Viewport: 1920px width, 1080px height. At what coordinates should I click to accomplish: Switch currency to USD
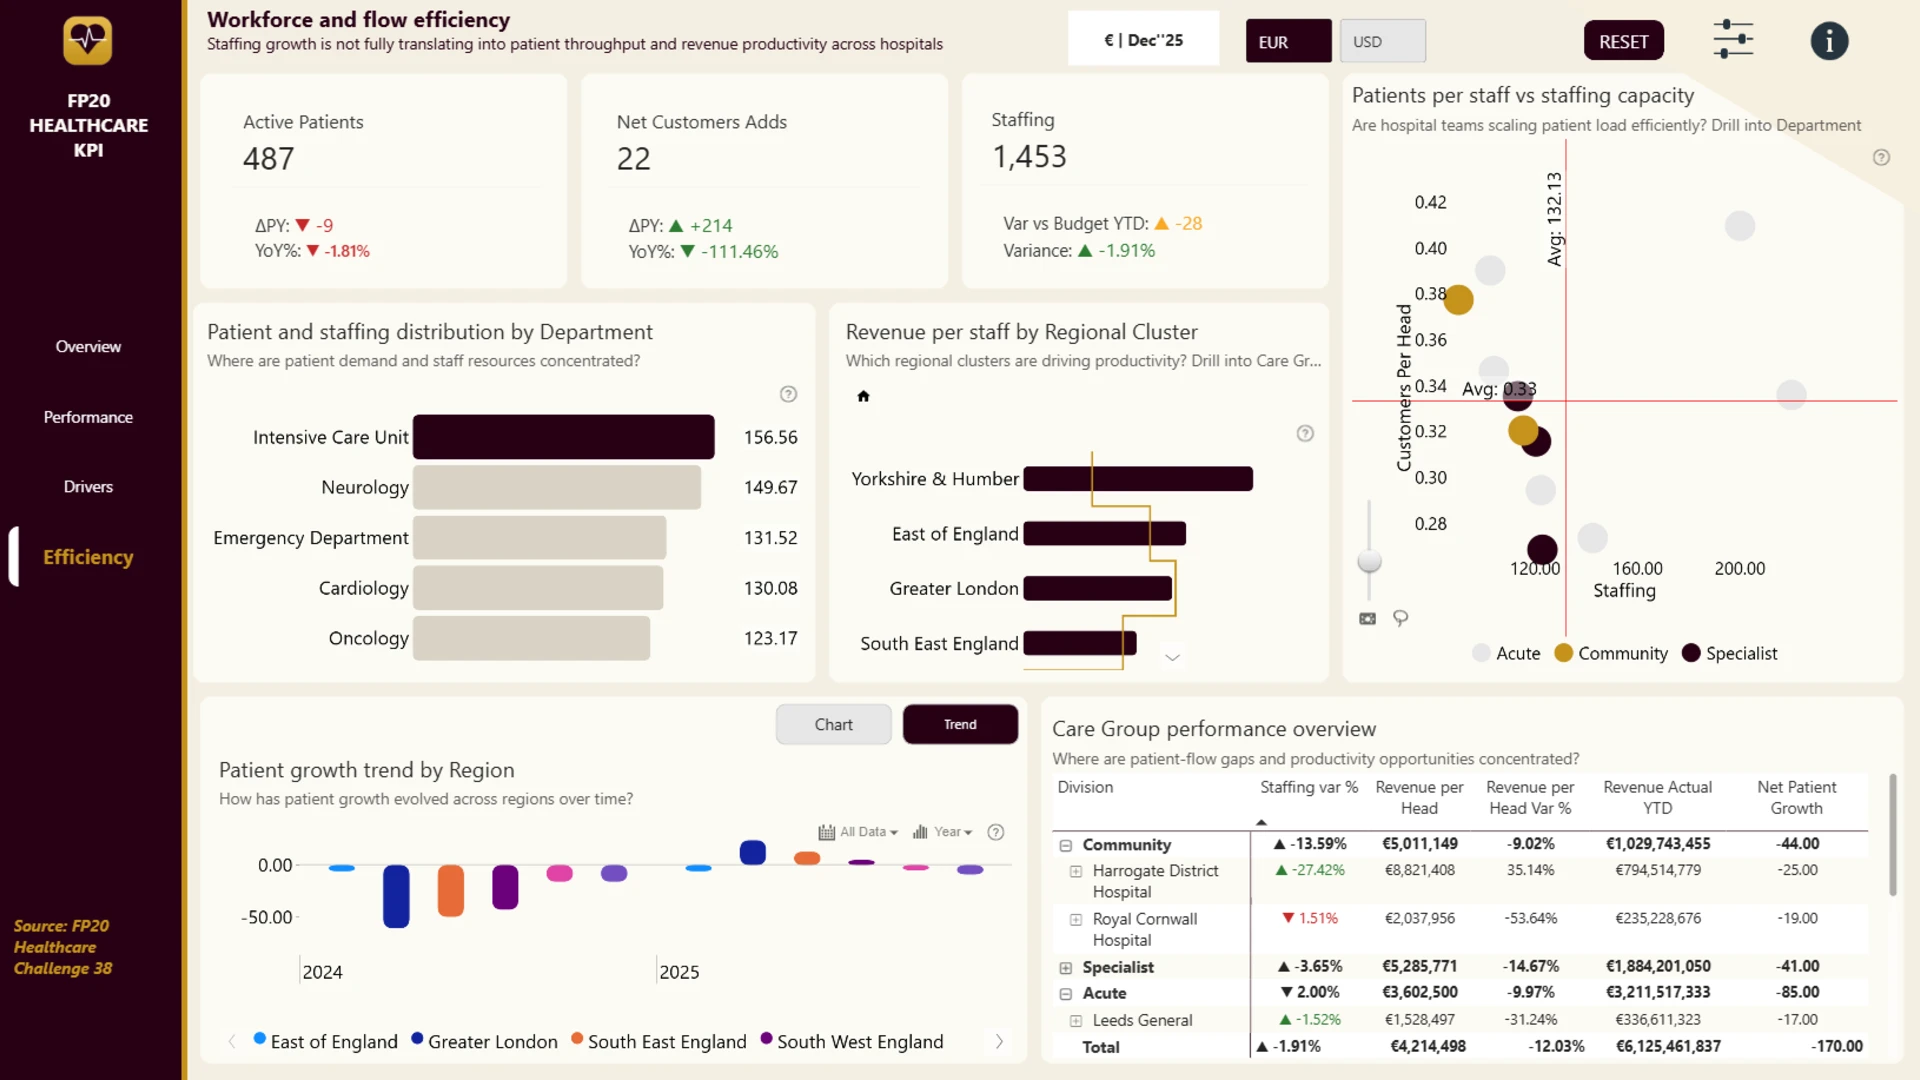[1382, 41]
